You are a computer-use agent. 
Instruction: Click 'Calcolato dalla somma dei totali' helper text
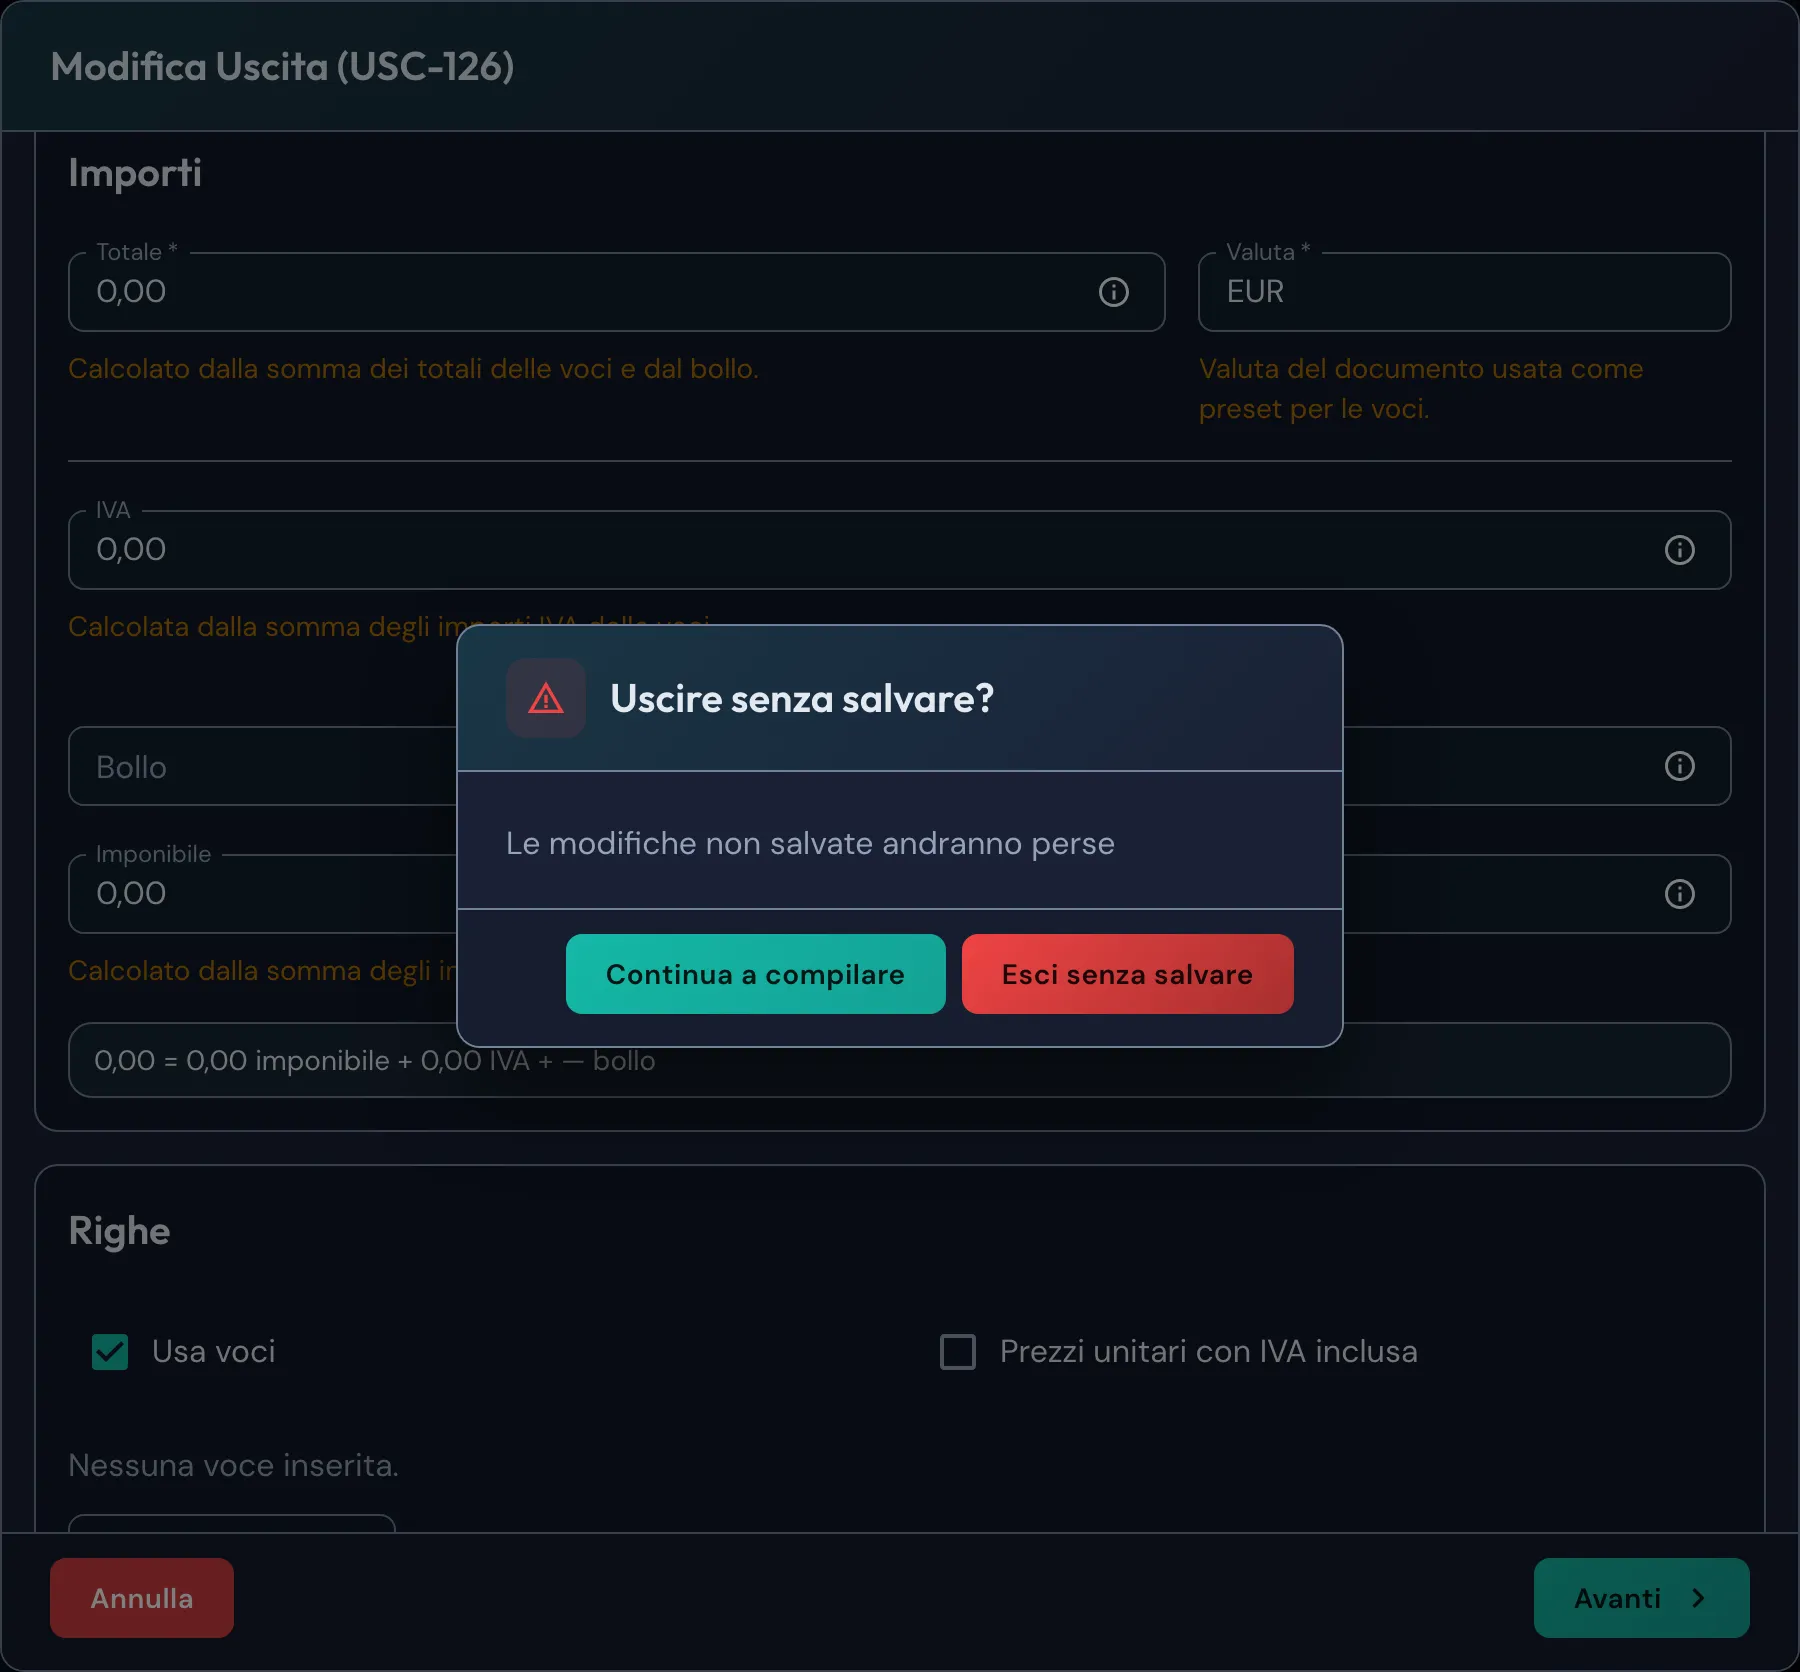(413, 369)
